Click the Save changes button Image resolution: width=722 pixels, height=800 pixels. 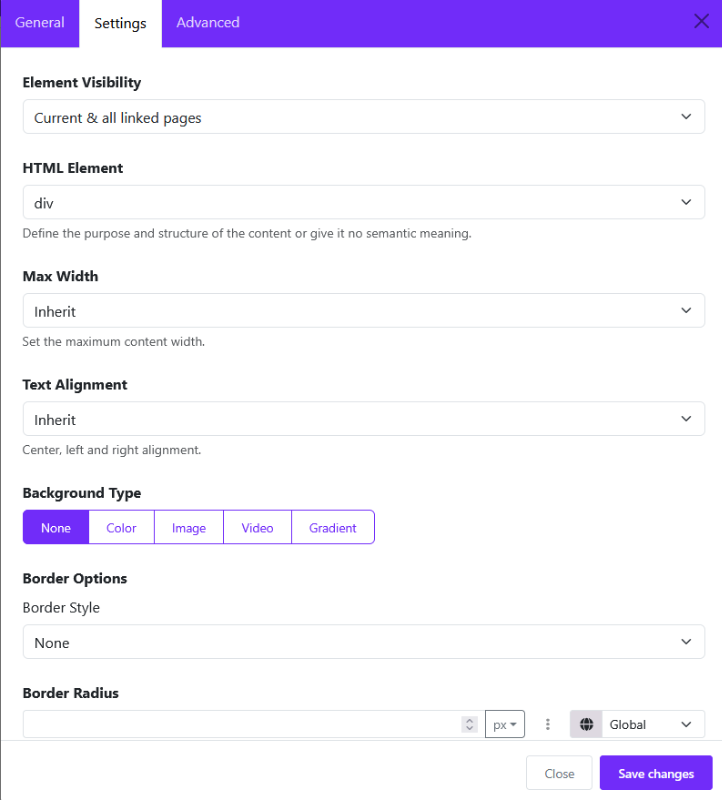(x=656, y=774)
